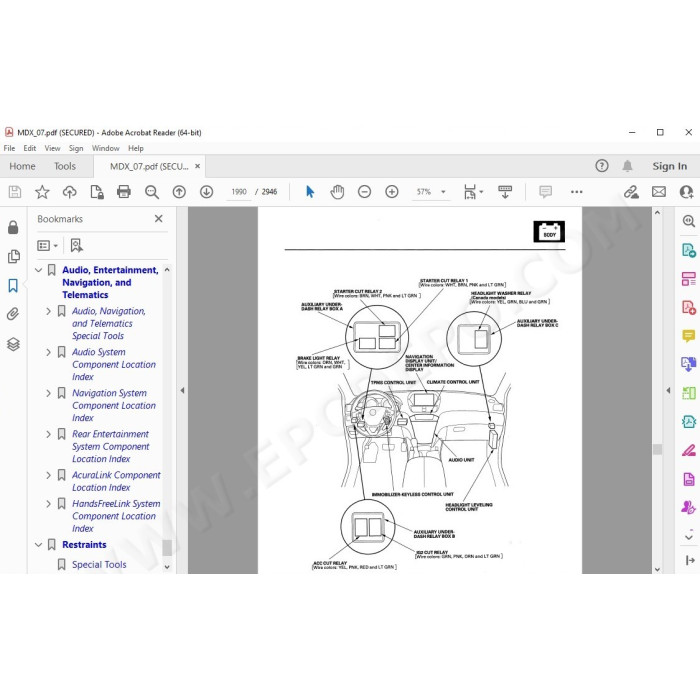The image size is (700, 700).
Task: Open the attachments paperclip panel
Action: point(13,314)
